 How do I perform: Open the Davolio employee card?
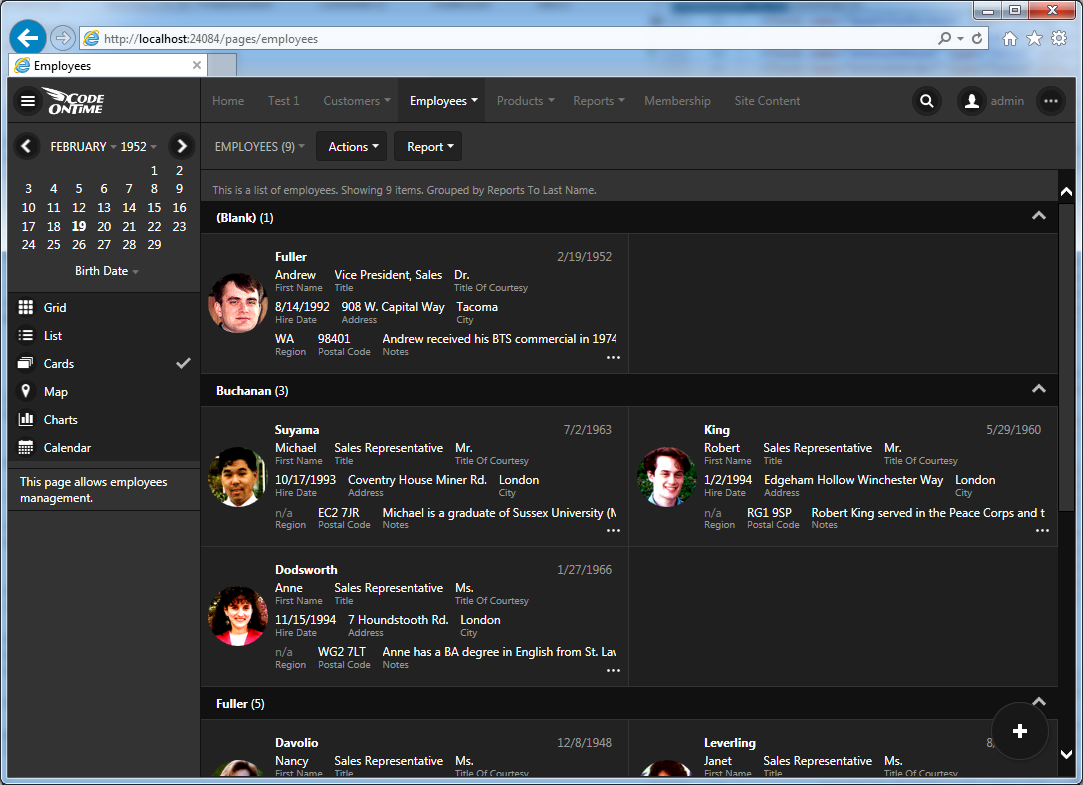coord(414,749)
